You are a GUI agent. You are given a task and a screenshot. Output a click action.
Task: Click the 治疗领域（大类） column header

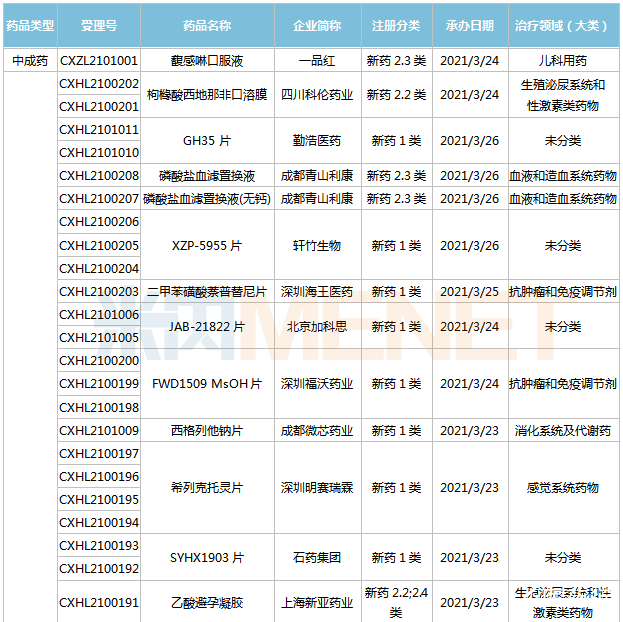pyautogui.click(x=563, y=25)
